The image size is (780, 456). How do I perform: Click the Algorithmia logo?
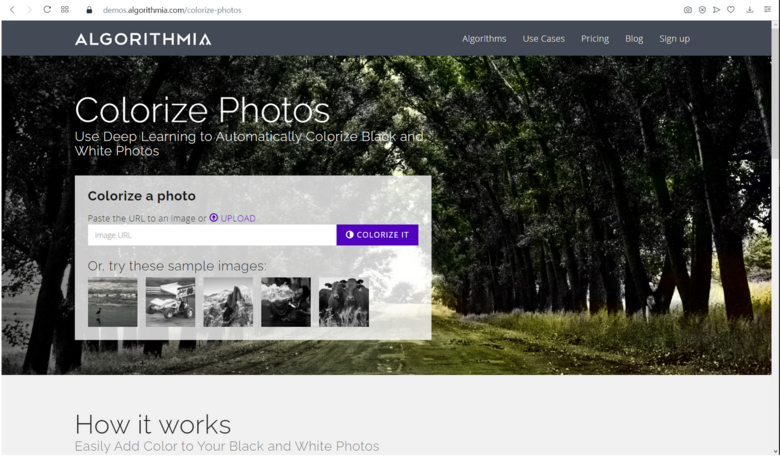143,39
